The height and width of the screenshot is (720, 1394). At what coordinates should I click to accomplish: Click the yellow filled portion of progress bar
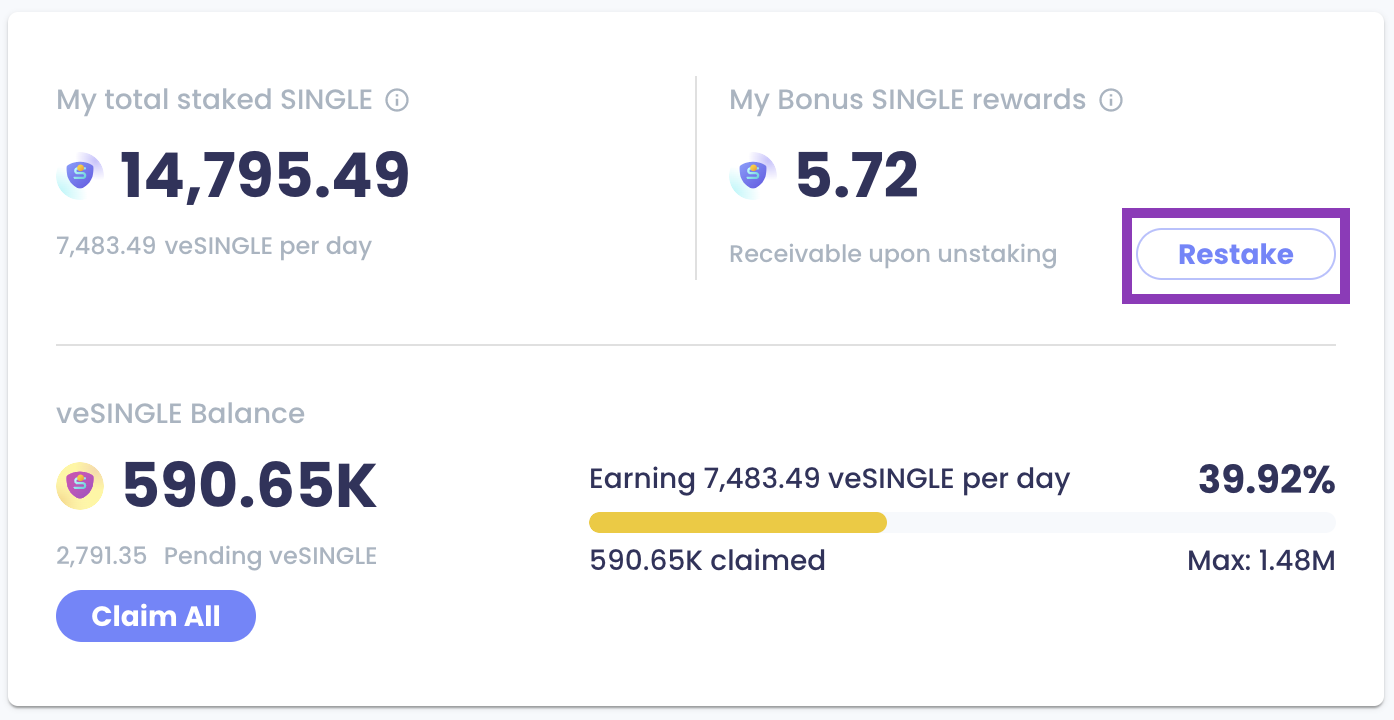point(737,522)
